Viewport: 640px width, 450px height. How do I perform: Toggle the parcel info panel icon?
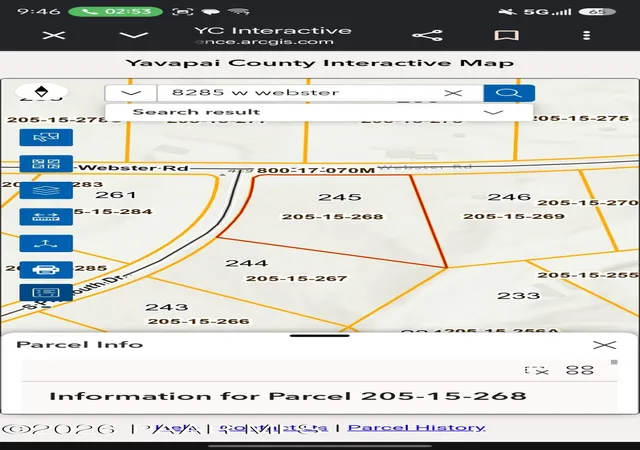[x=46, y=292]
